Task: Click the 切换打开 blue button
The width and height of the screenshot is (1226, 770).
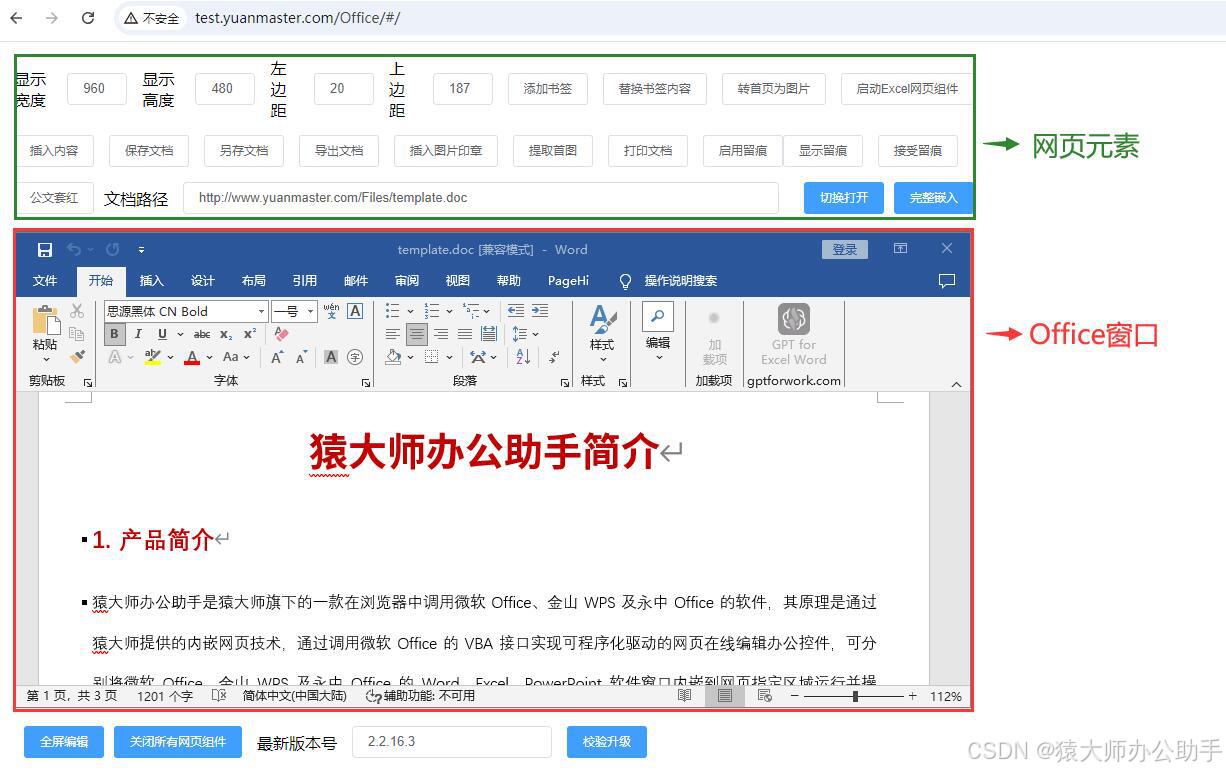Action: click(x=844, y=198)
